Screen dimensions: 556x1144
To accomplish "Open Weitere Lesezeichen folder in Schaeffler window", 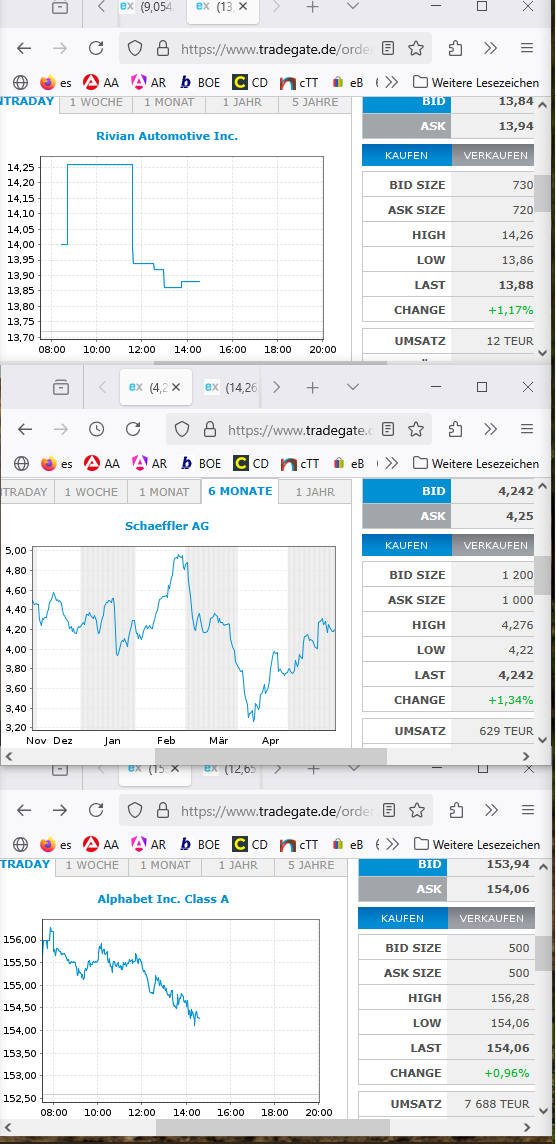I will pos(476,463).
